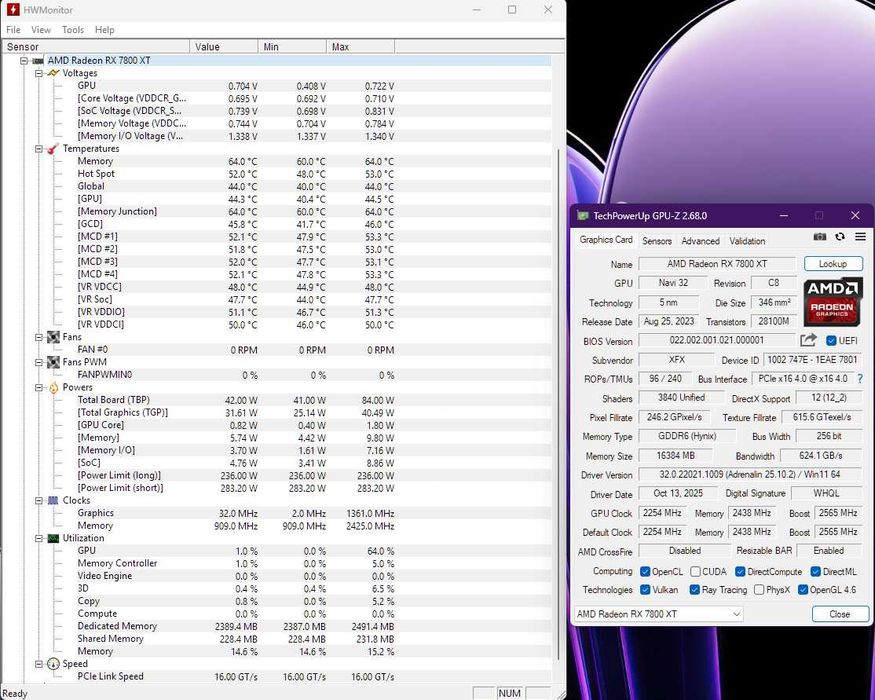Screen dimensions: 875x700
Task: Collapse the Temperatures tree branch
Action: (x=39, y=148)
